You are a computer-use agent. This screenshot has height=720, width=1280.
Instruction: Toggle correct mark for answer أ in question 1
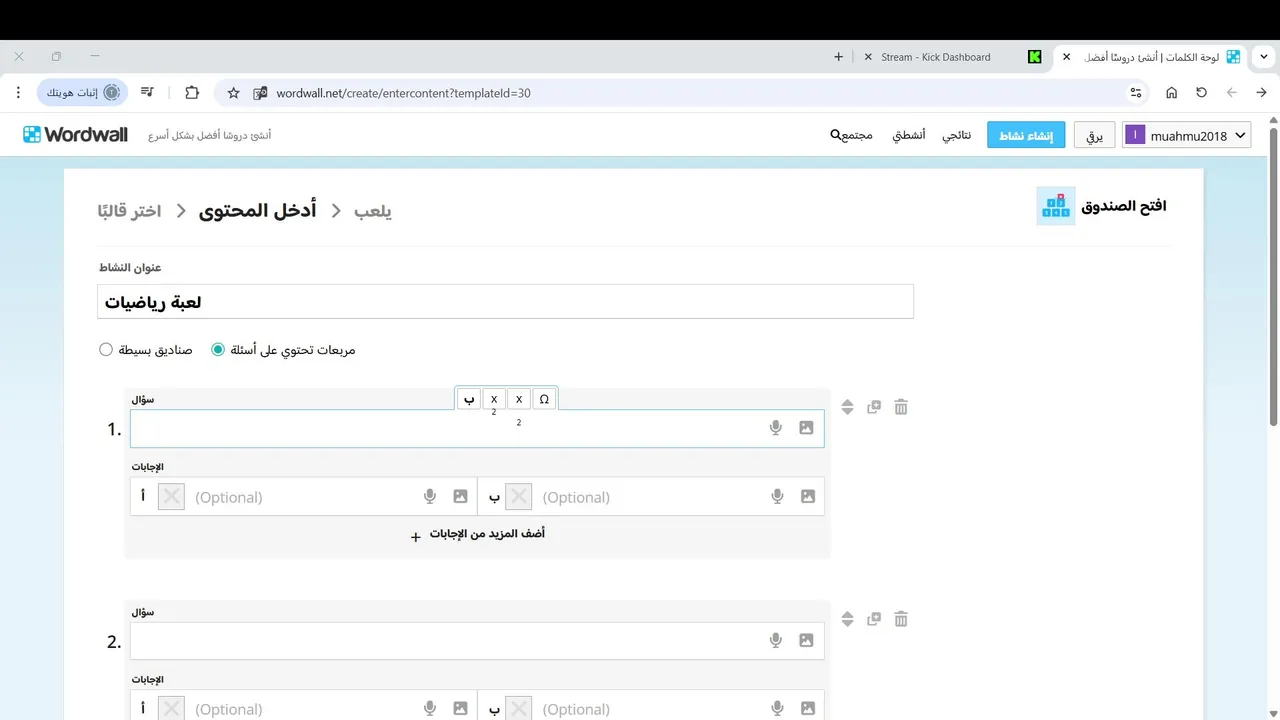[x=172, y=496]
